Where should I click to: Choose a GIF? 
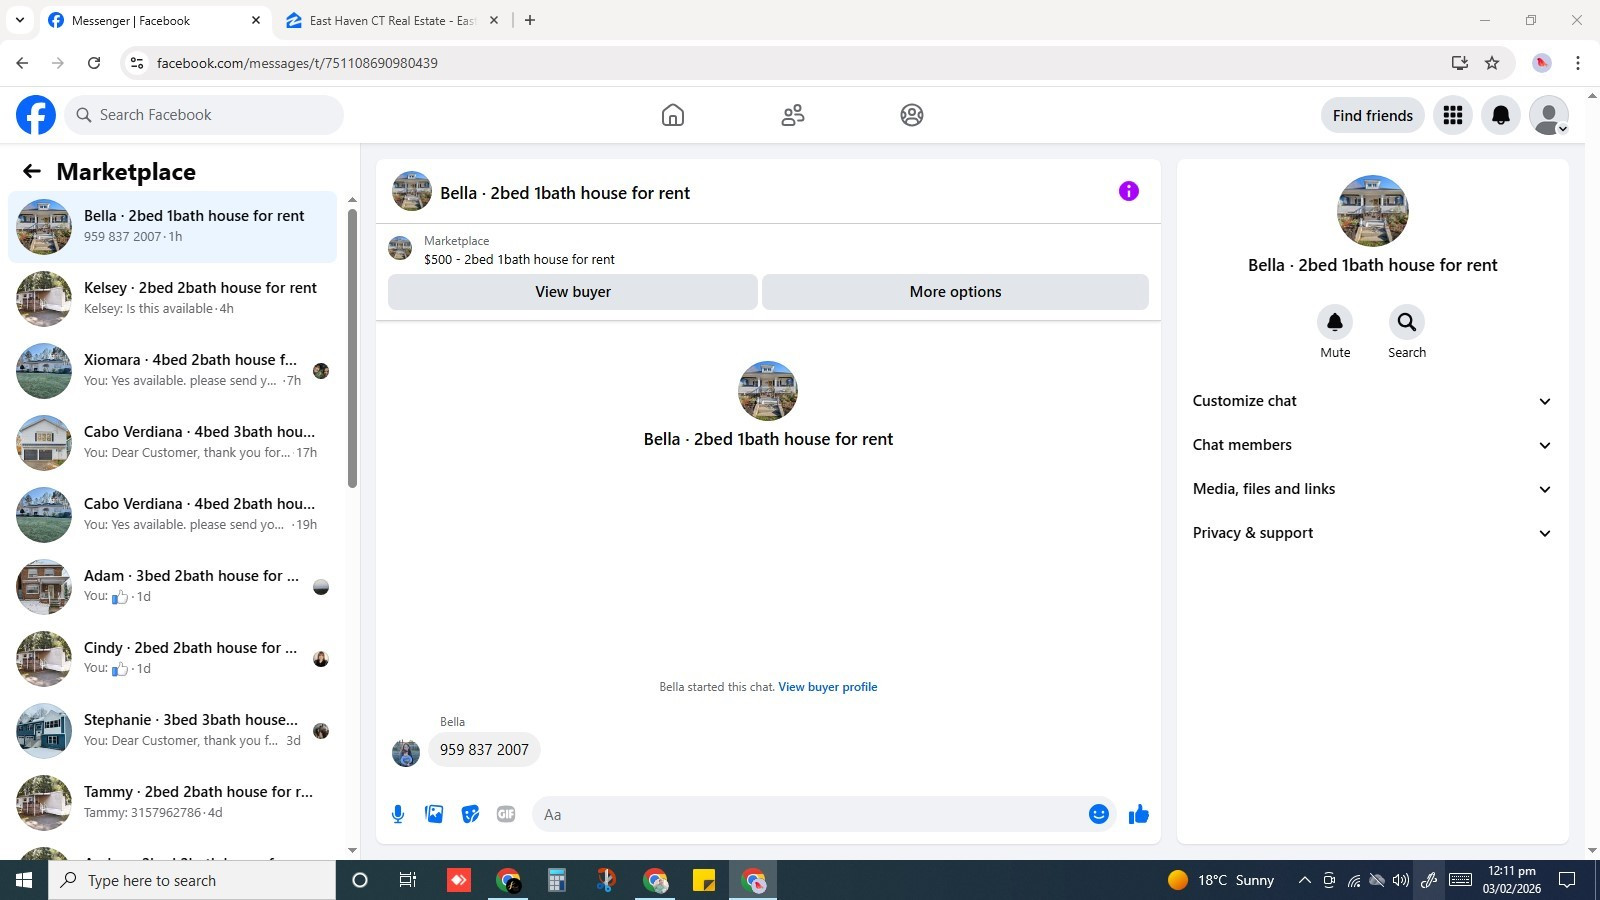click(506, 814)
